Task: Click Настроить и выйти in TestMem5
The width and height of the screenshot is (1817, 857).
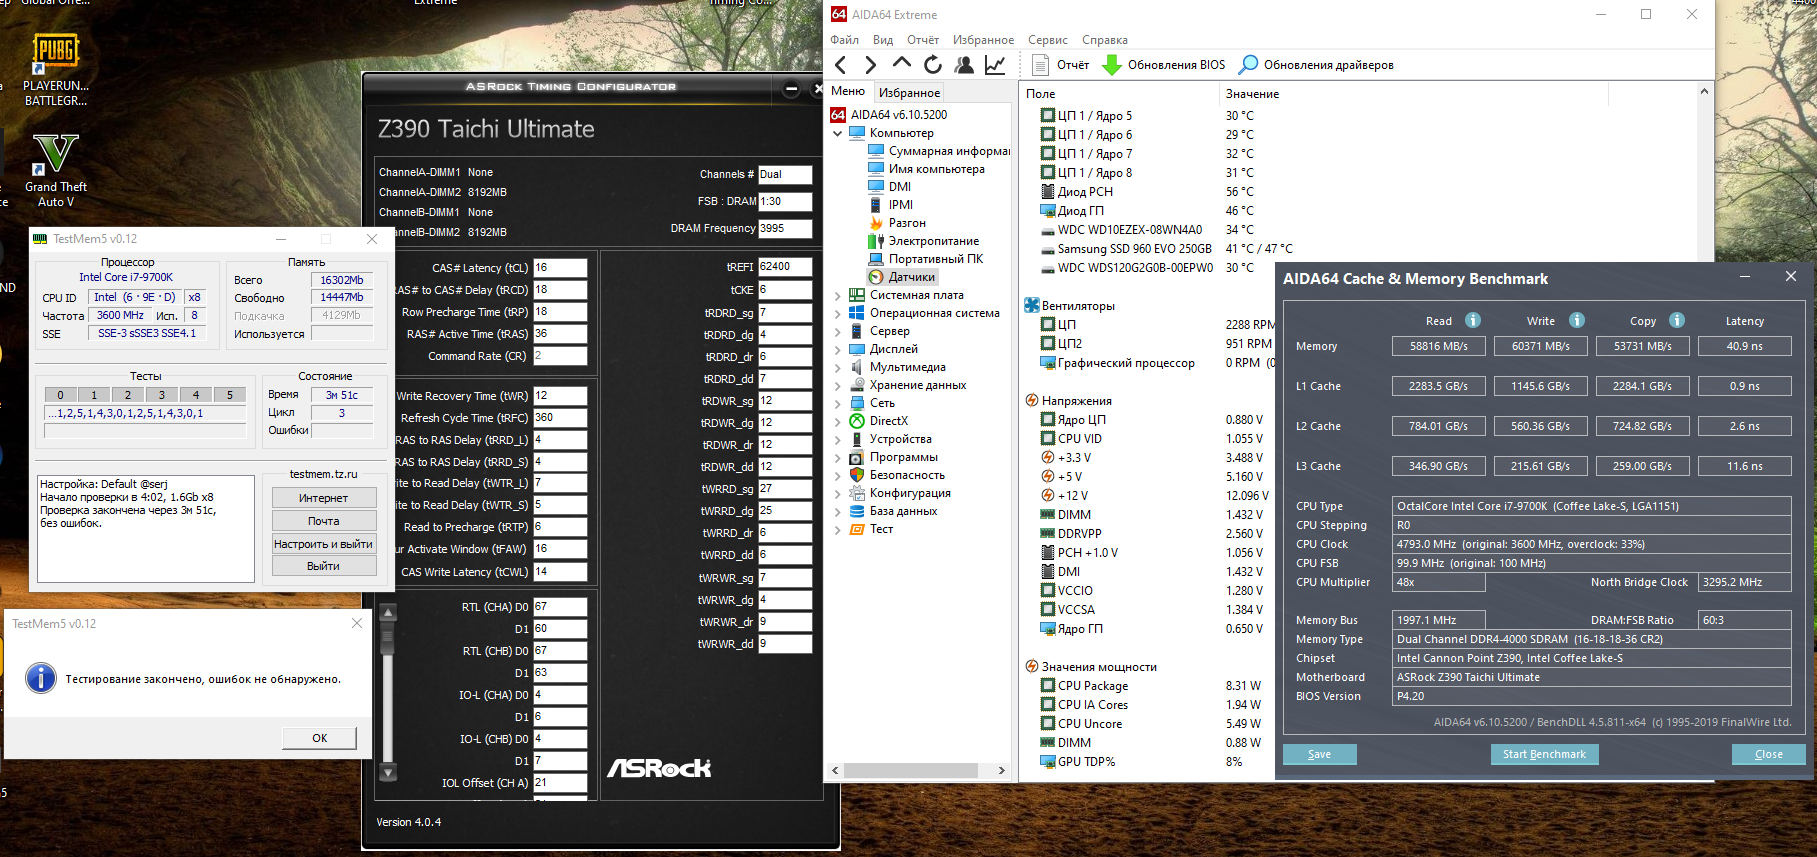Action: 324,544
